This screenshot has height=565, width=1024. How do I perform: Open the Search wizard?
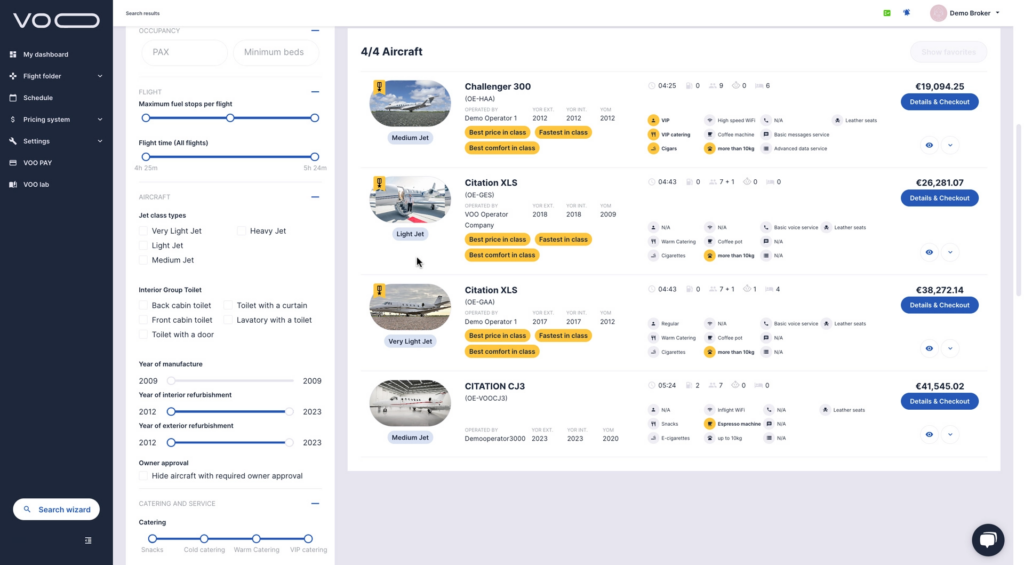pos(56,509)
